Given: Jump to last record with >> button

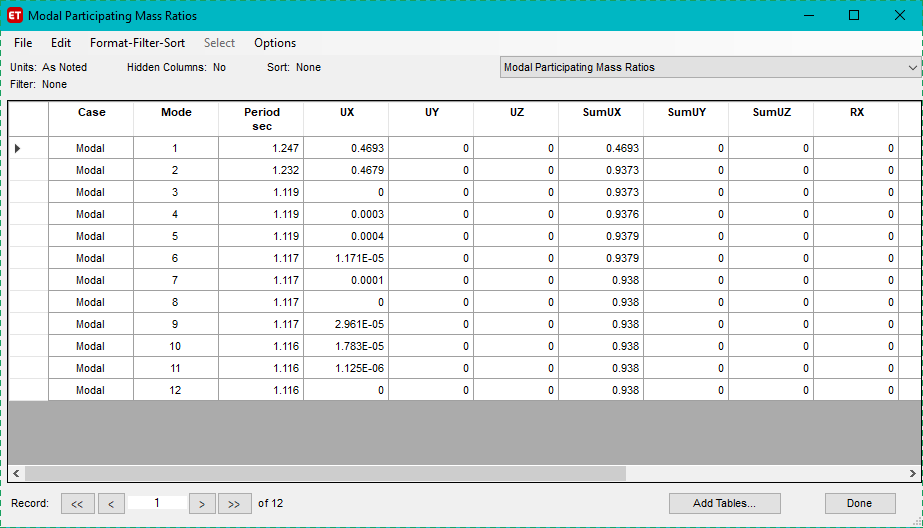Looking at the screenshot, I should click(234, 504).
